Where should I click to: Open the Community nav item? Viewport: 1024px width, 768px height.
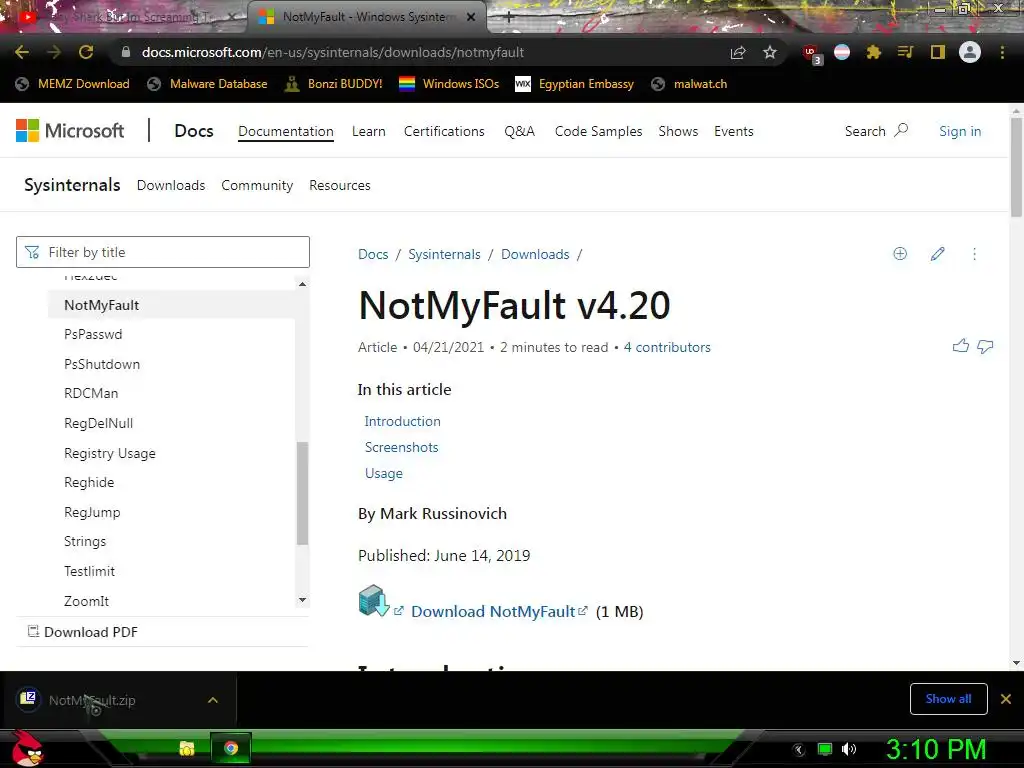point(257,185)
